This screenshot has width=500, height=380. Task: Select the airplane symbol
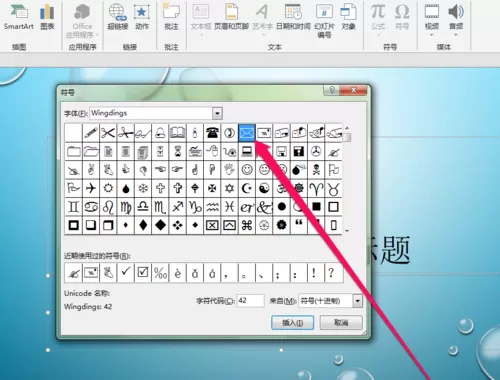(x=91, y=188)
